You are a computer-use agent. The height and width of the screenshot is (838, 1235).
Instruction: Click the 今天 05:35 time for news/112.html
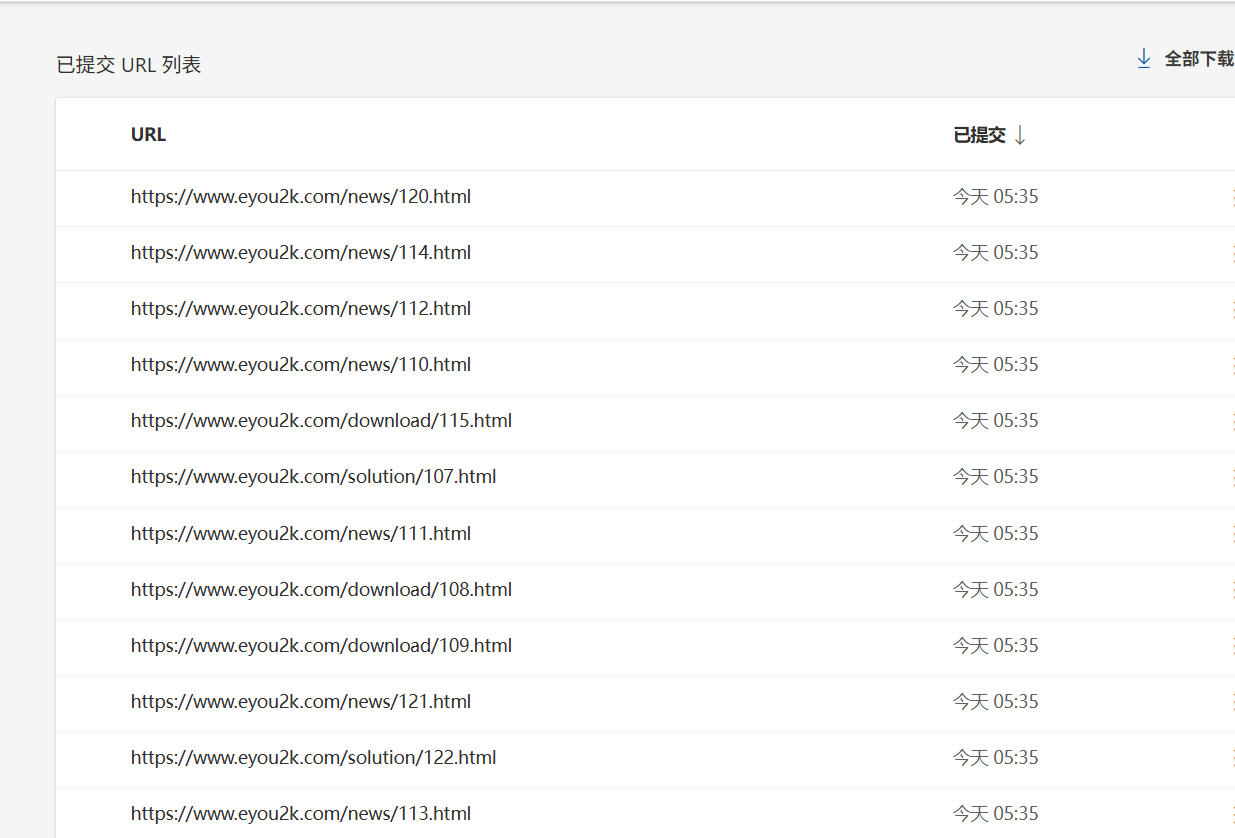[x=996, y=309]
